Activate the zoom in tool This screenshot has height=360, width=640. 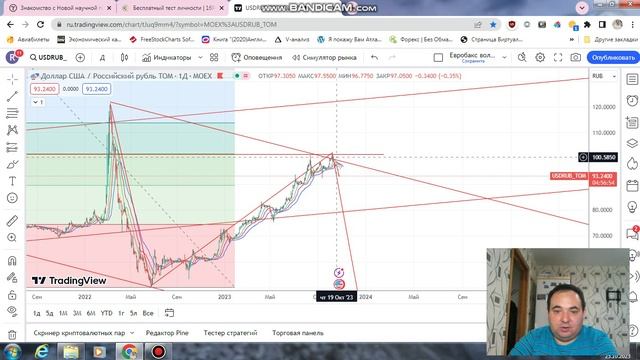[x=12, y=238]
